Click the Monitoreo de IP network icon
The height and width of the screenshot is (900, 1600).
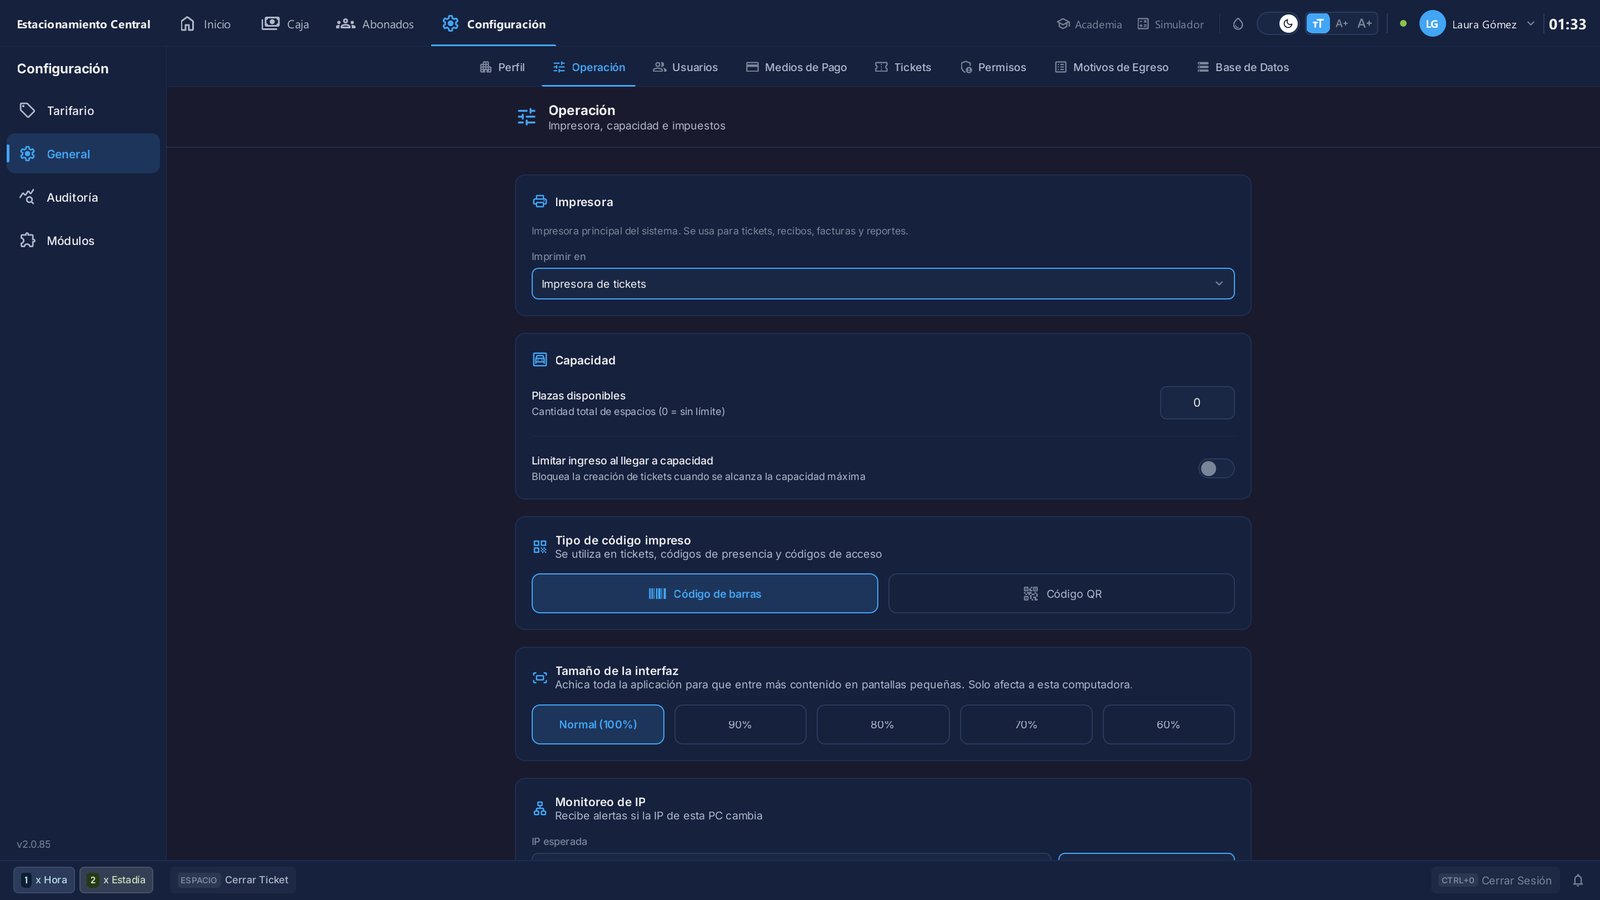[x=540, y=809]
